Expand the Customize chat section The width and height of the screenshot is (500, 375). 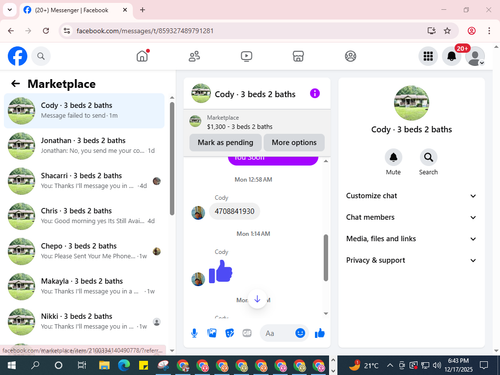[x=411, y=196]
